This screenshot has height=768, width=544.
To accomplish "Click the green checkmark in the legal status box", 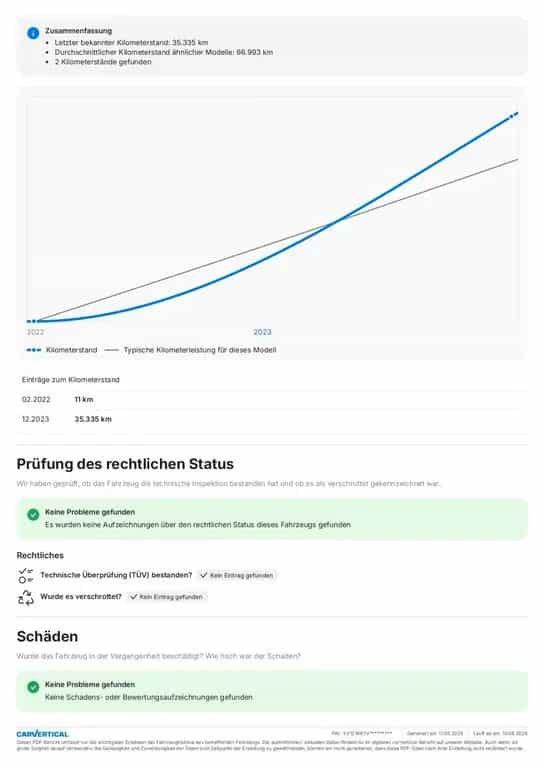I will (33, 514).
